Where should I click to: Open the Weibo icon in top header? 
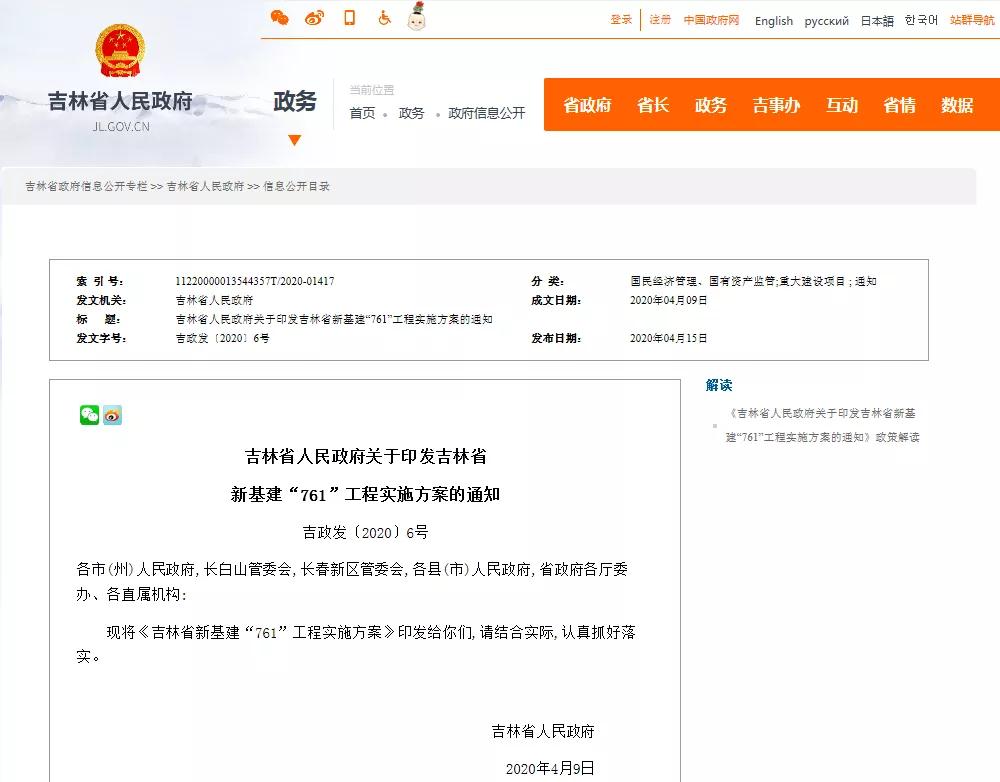(315, 18)
